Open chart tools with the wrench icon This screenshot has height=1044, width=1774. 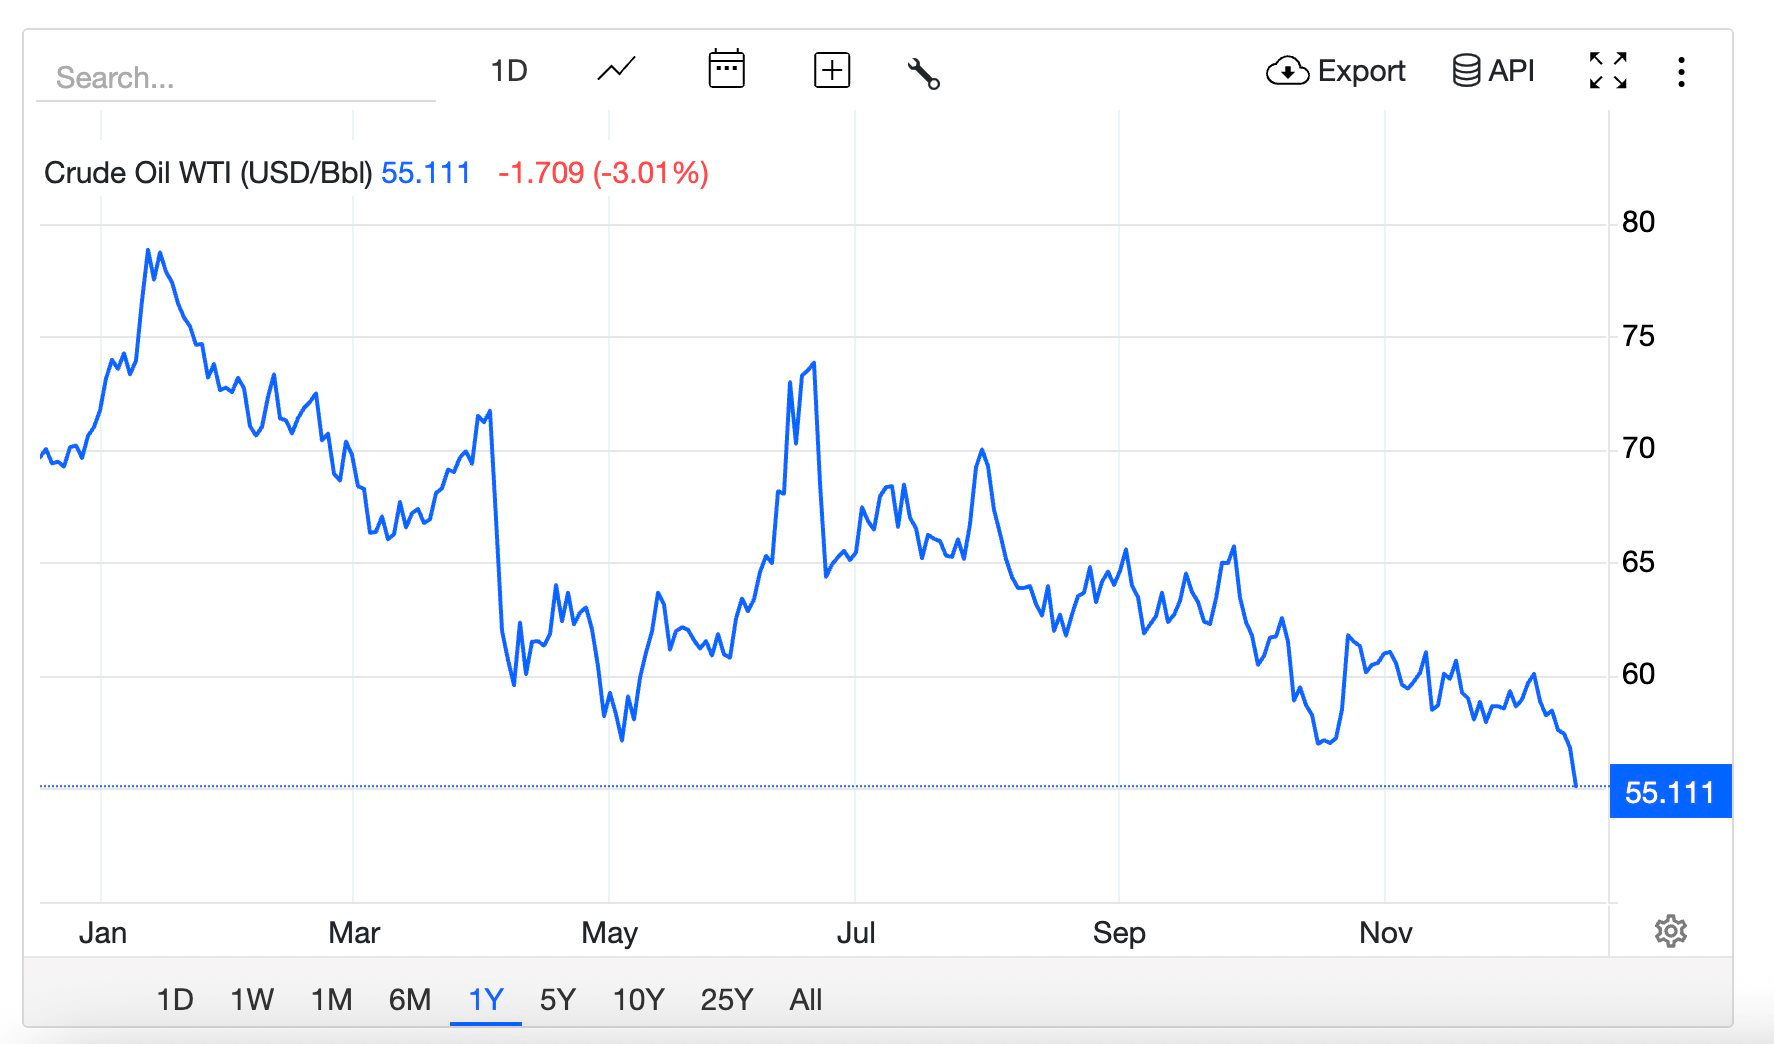[x=922, y=72]
